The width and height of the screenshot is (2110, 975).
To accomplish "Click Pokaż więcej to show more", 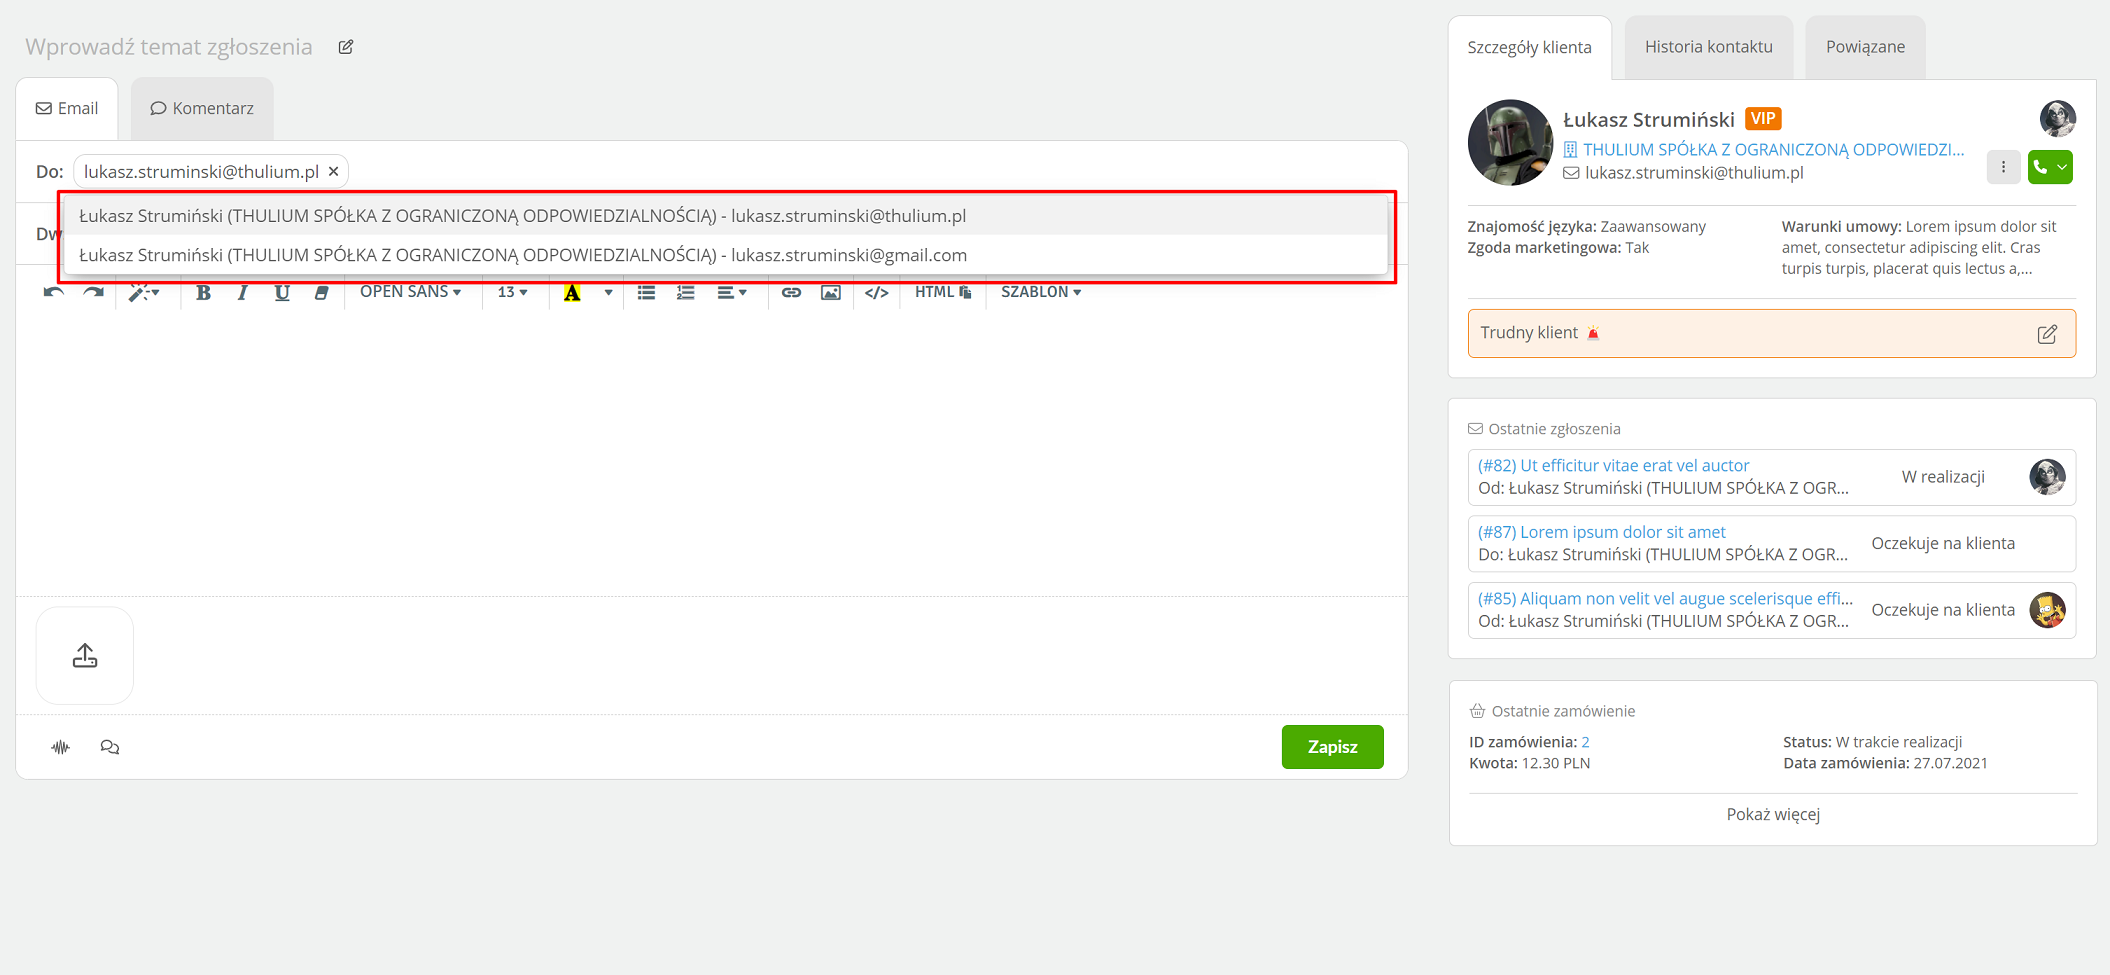I will [x=1773, y=814].
